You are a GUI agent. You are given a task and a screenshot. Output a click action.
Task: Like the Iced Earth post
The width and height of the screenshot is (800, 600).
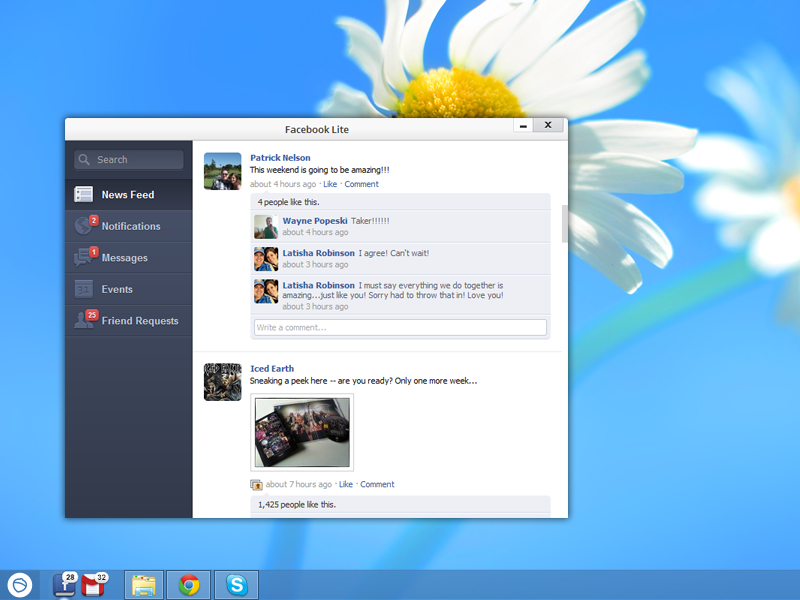(x=346, y=484)
